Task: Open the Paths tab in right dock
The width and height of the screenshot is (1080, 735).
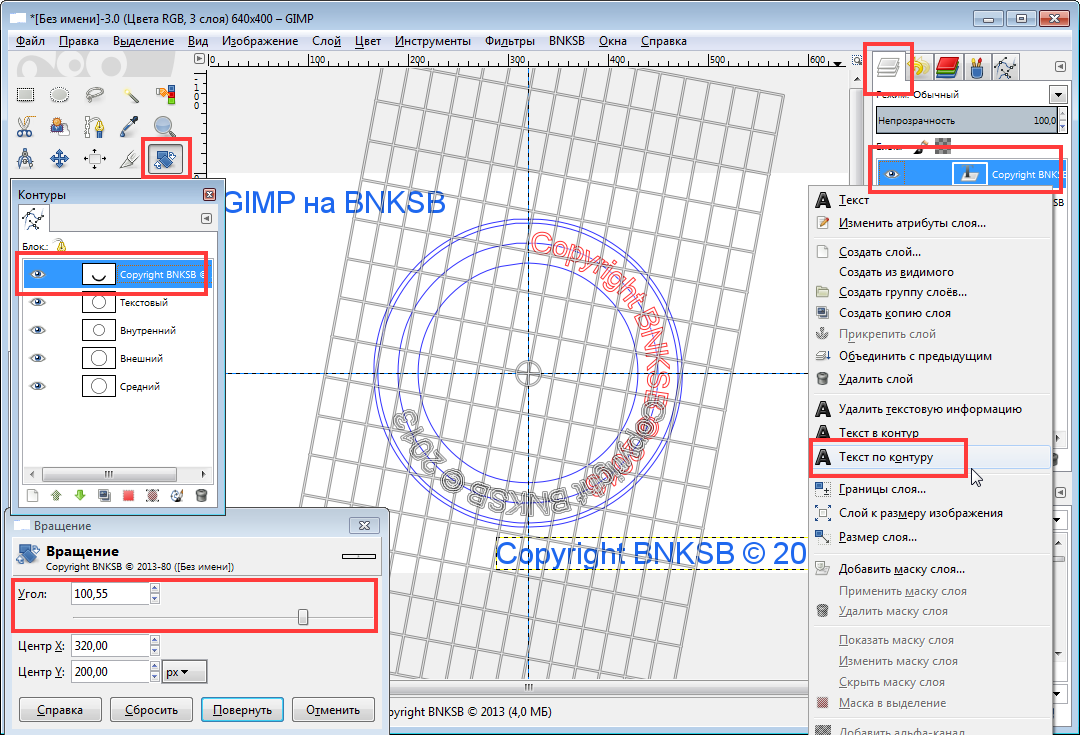Action: pyautogui.click(x=1005, y=68)
